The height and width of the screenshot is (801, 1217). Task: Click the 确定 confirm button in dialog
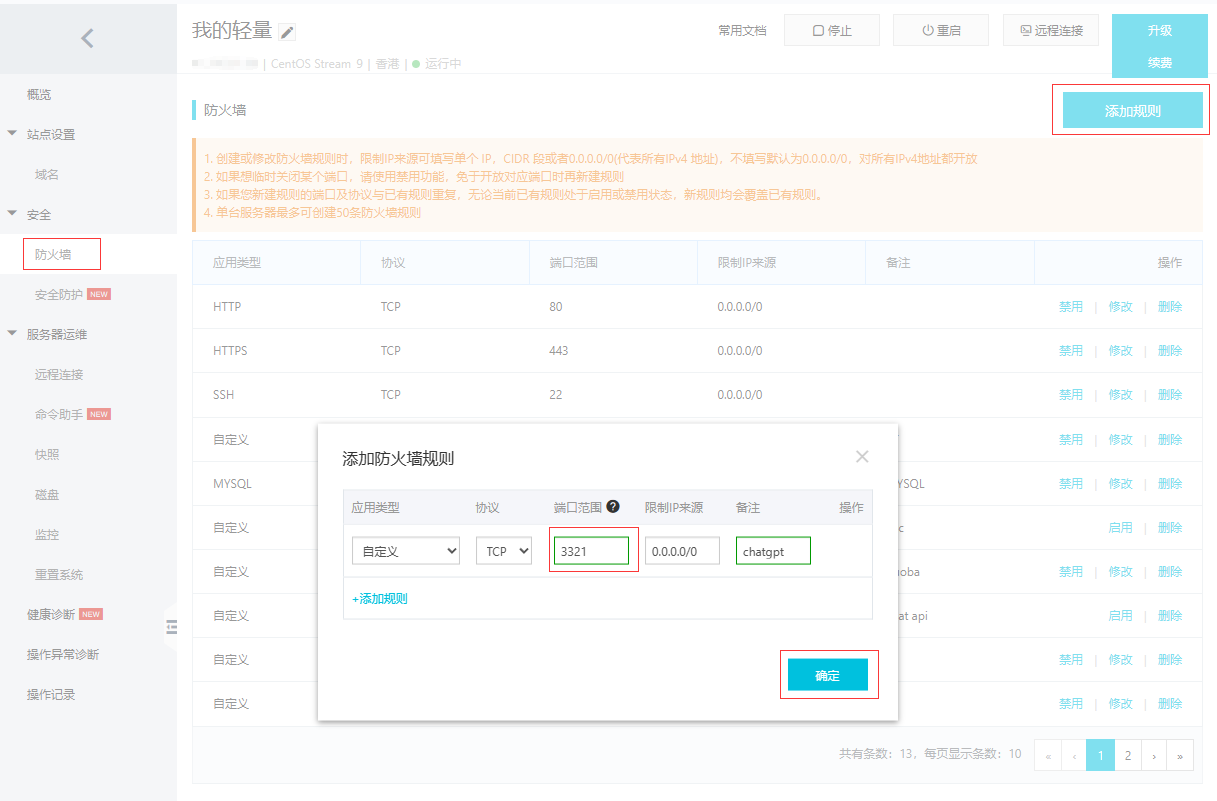tap(827, 675)
